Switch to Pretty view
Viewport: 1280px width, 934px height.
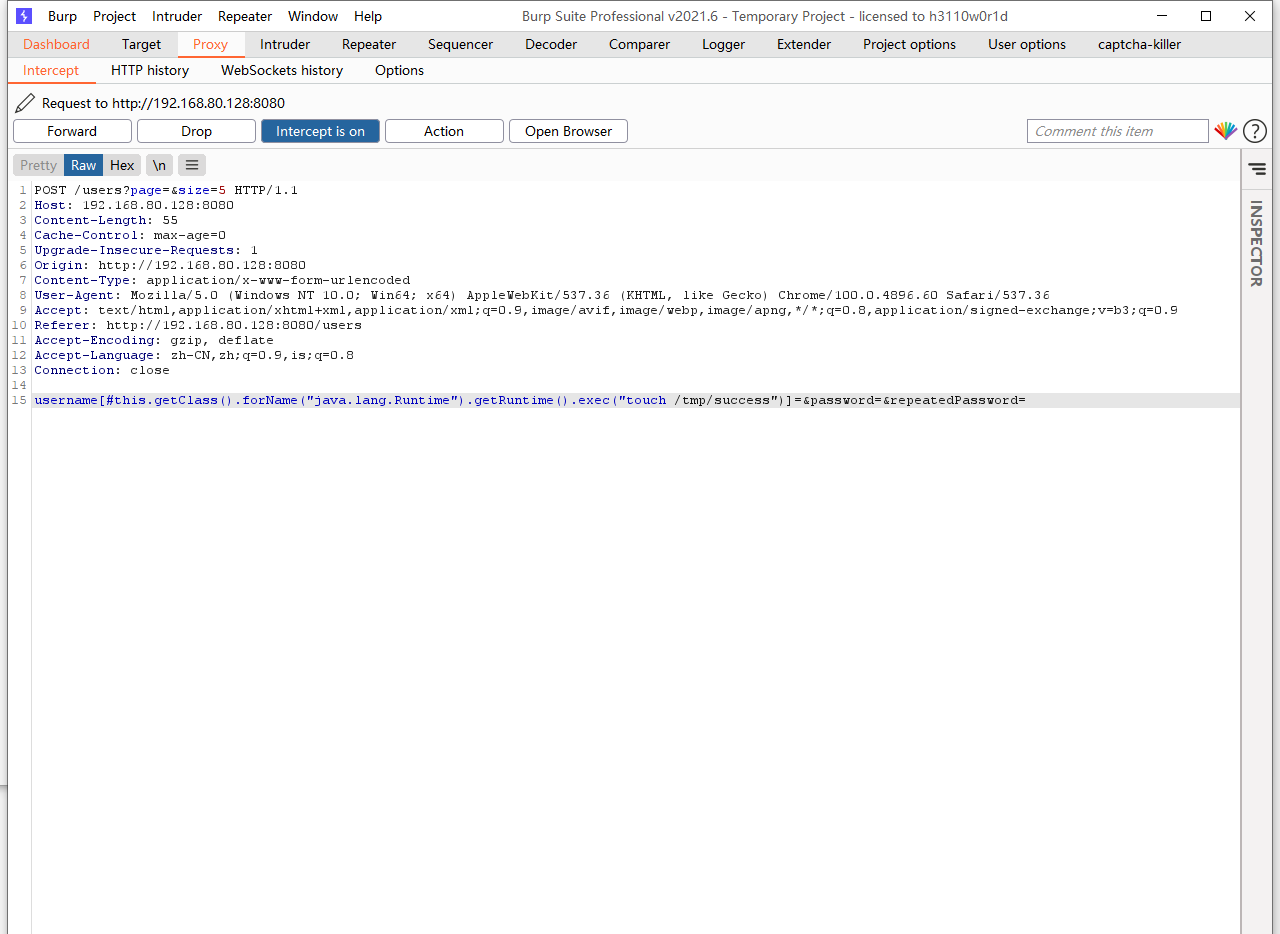pyautogui.click(x=39, y=165)
